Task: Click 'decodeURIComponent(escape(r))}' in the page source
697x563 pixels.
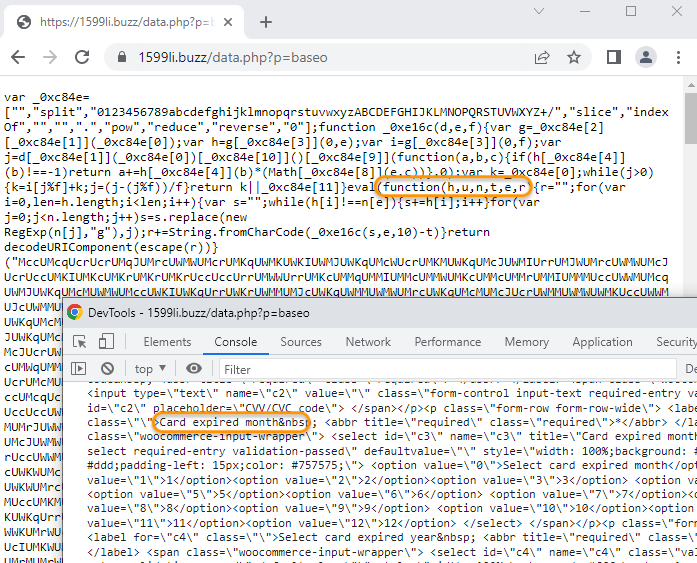Action: click(111, 247)
